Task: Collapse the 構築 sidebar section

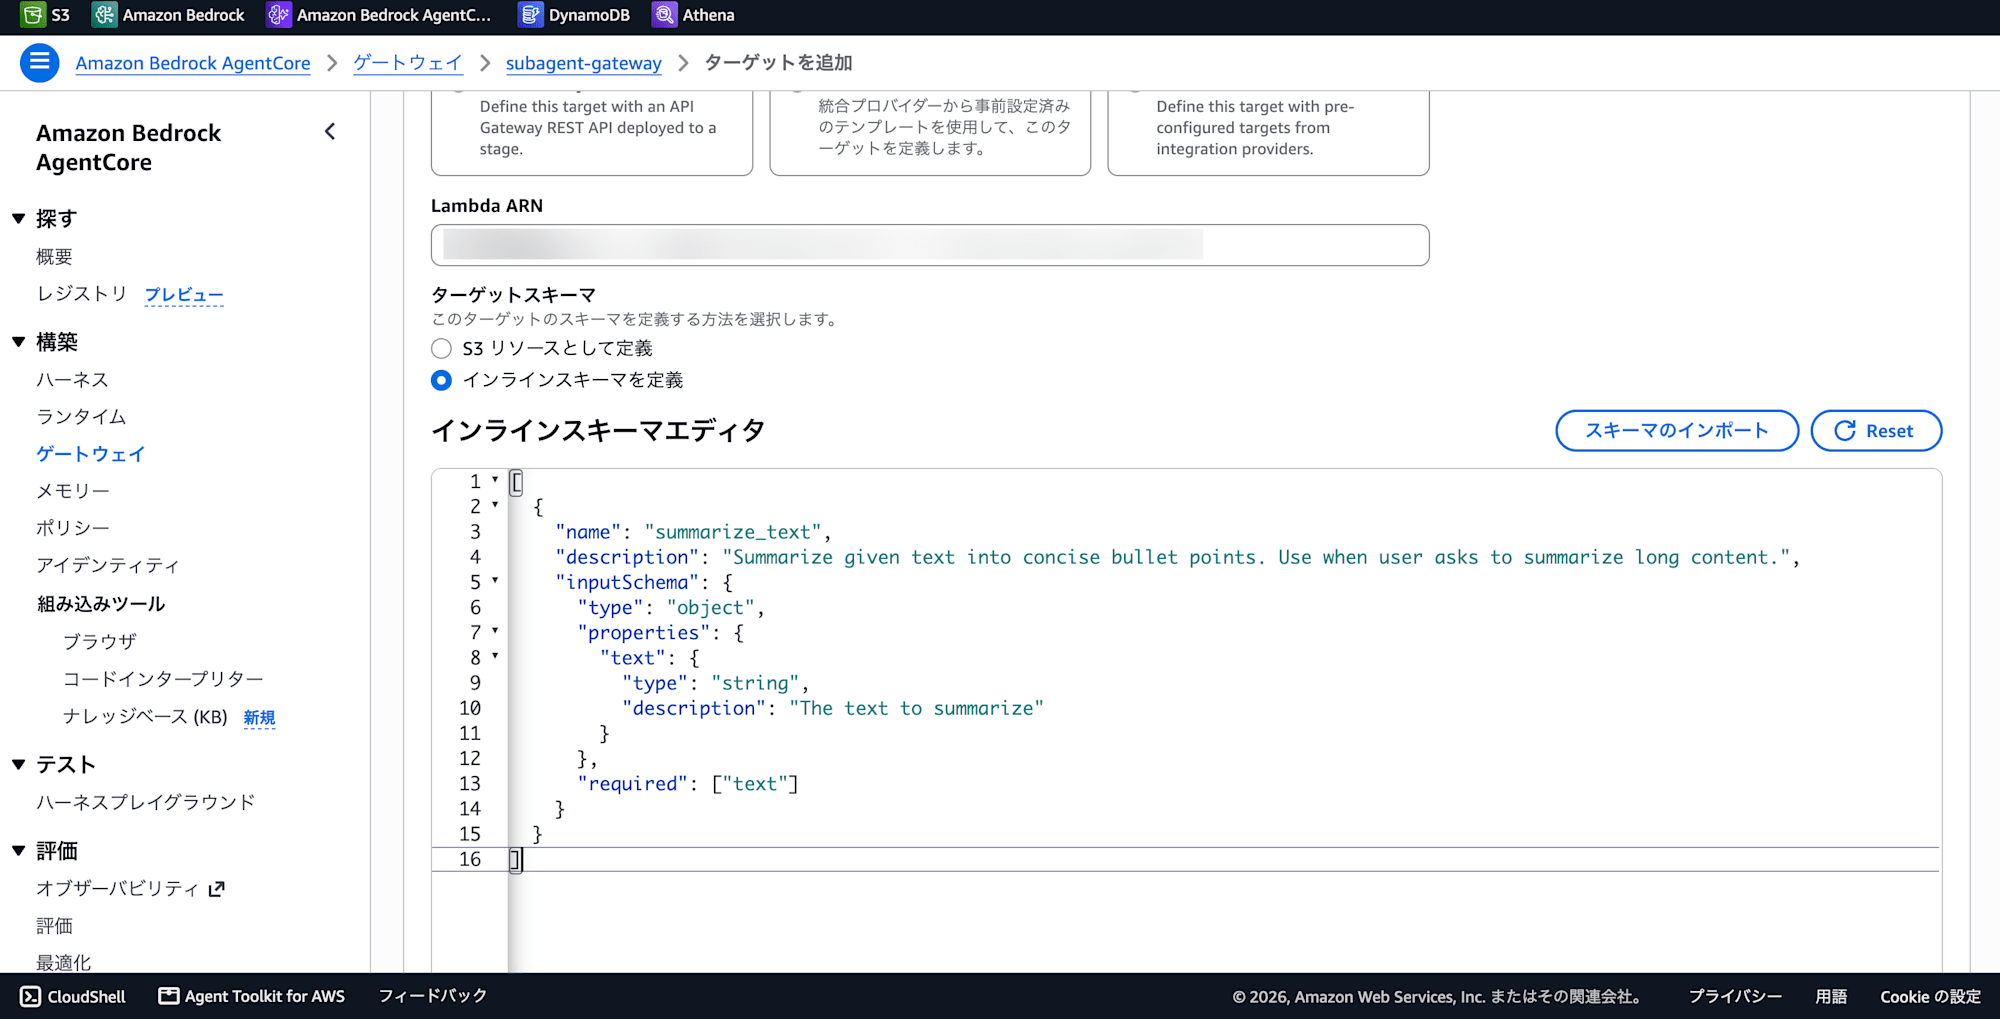Action: click(x=19, y=342)
